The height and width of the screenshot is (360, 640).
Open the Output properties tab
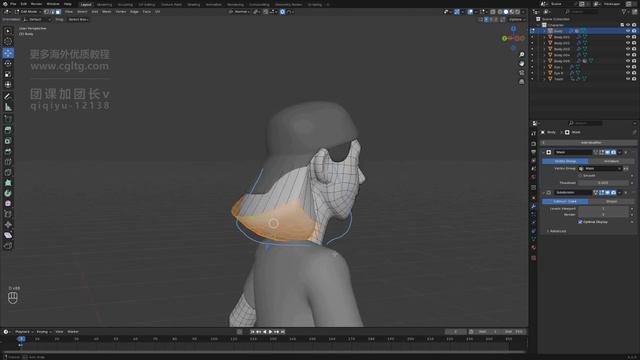point(533,152)
